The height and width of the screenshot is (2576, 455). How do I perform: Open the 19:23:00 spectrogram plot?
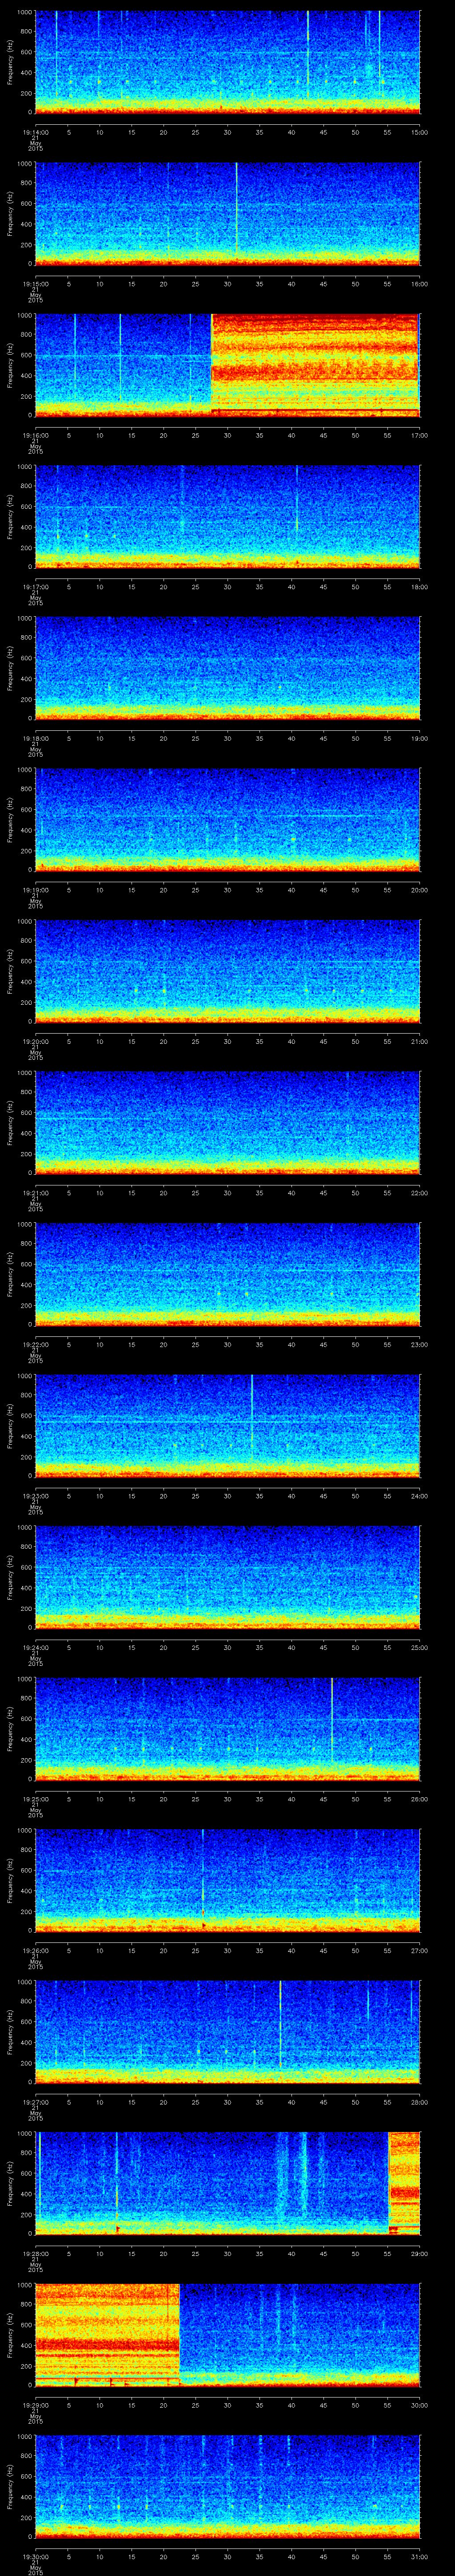pos(227,1425)
